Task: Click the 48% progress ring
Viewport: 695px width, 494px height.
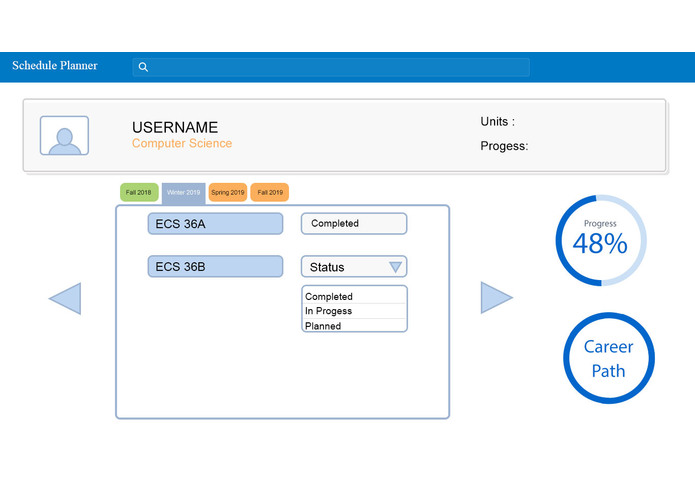Action: (601, 240)
